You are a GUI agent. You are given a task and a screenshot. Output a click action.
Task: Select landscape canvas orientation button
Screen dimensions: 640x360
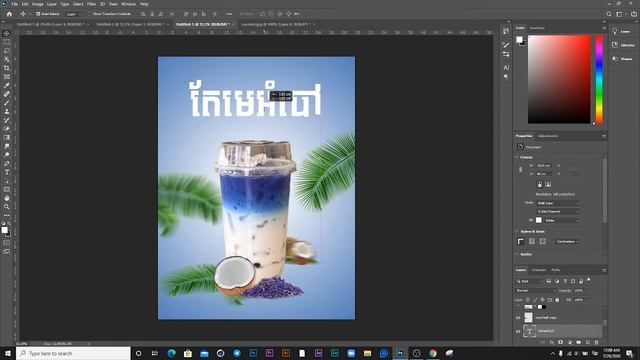(x=548, y=184)
